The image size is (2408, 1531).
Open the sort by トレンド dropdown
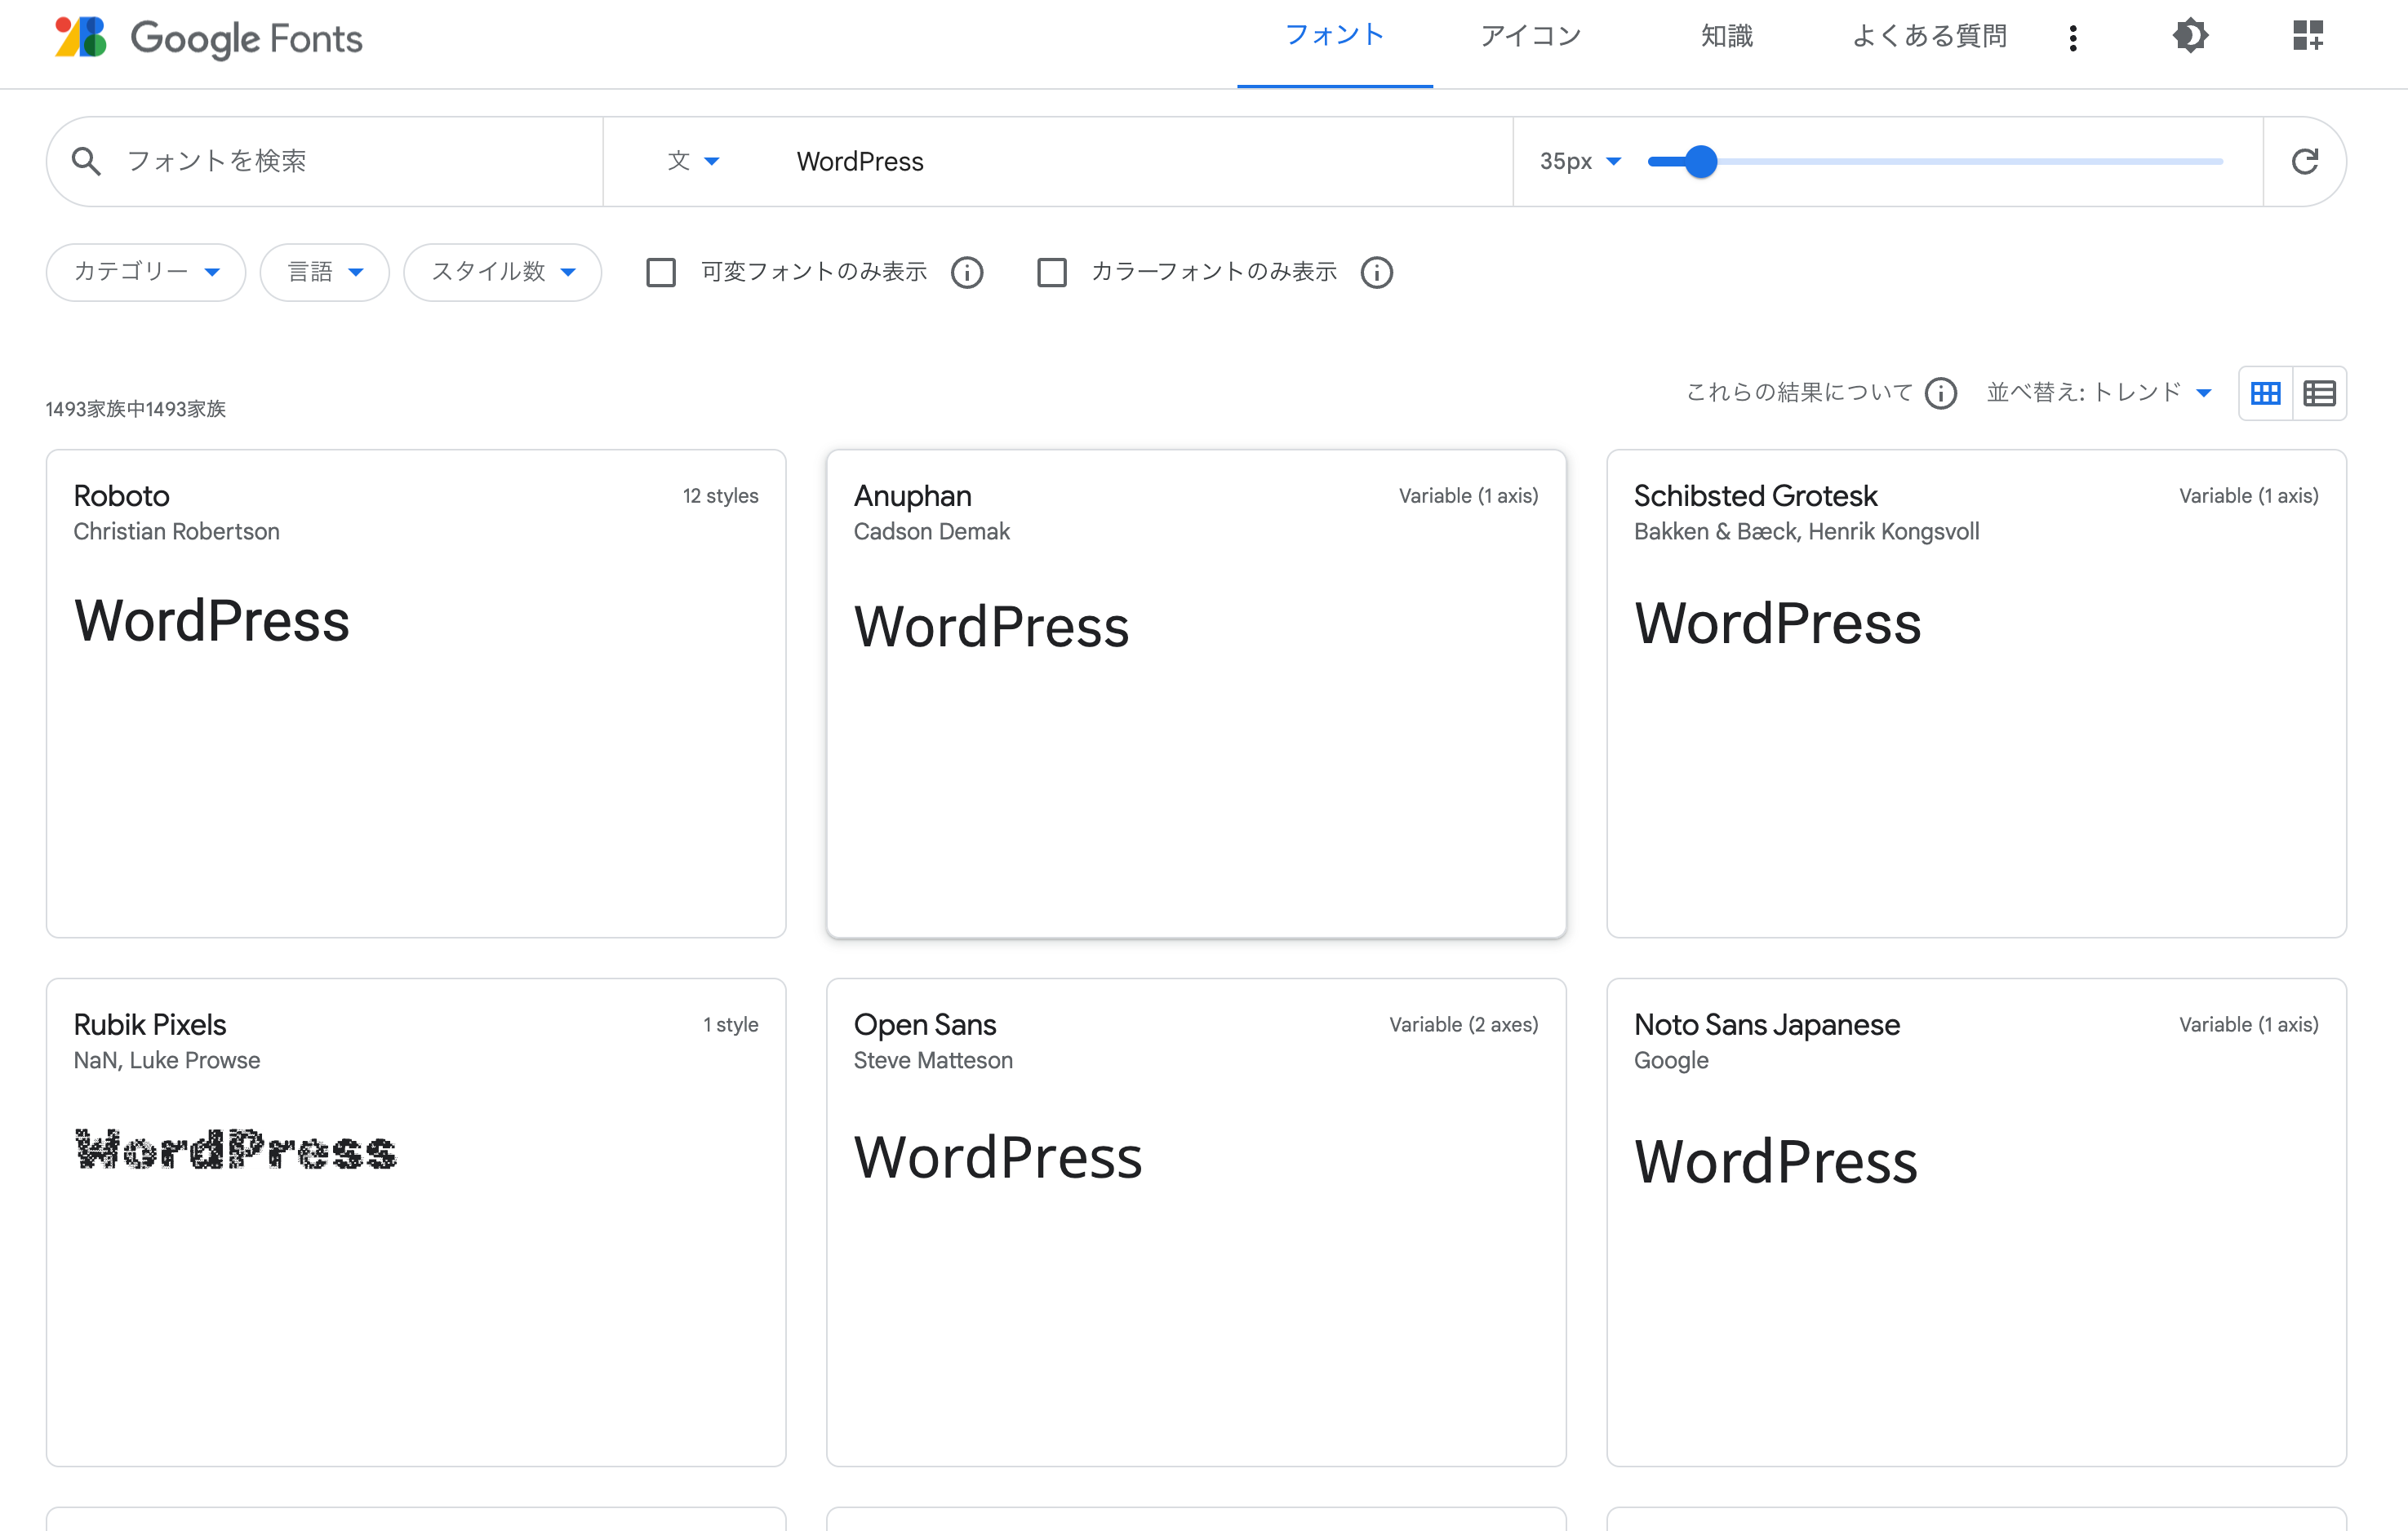(x=2099, y=392)
